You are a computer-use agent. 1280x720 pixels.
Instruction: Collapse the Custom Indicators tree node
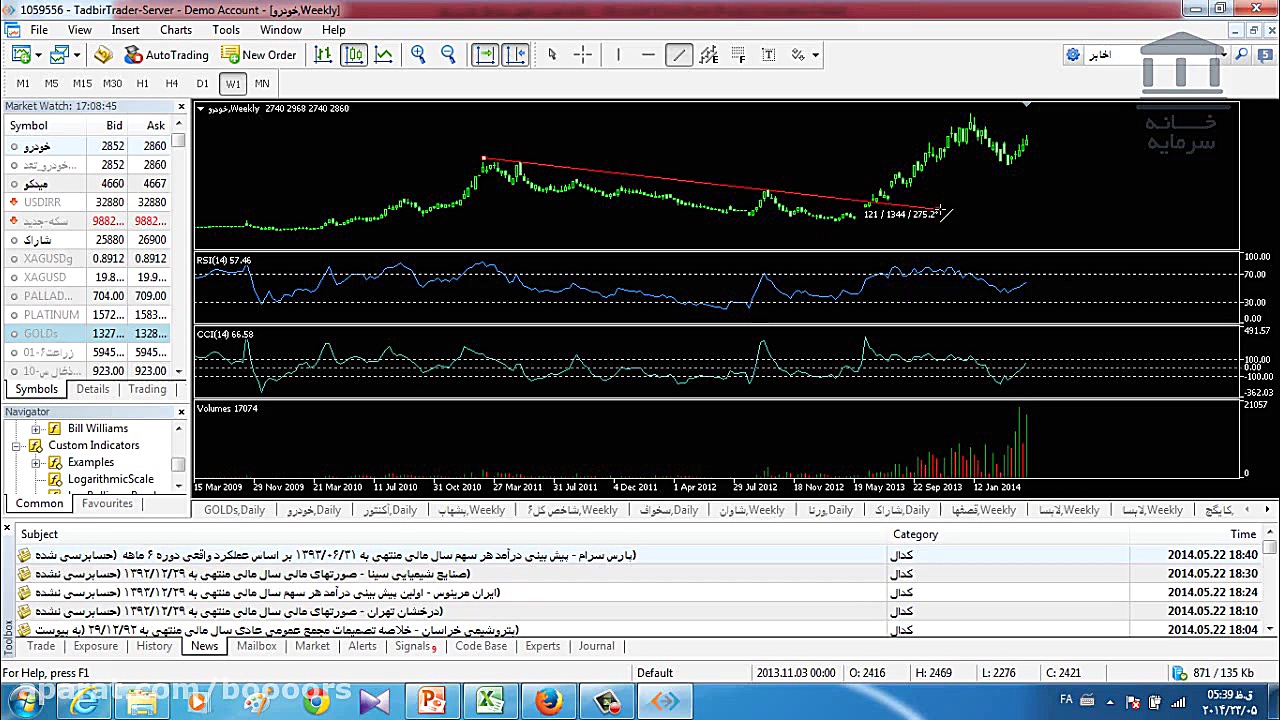click(x=17, y=446)
